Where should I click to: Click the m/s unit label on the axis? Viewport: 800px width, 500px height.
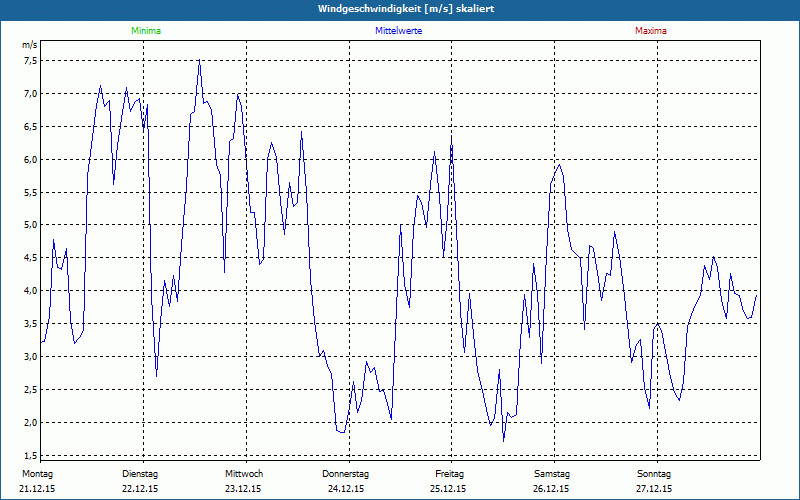pyautogui.click(x=29, y=45)
